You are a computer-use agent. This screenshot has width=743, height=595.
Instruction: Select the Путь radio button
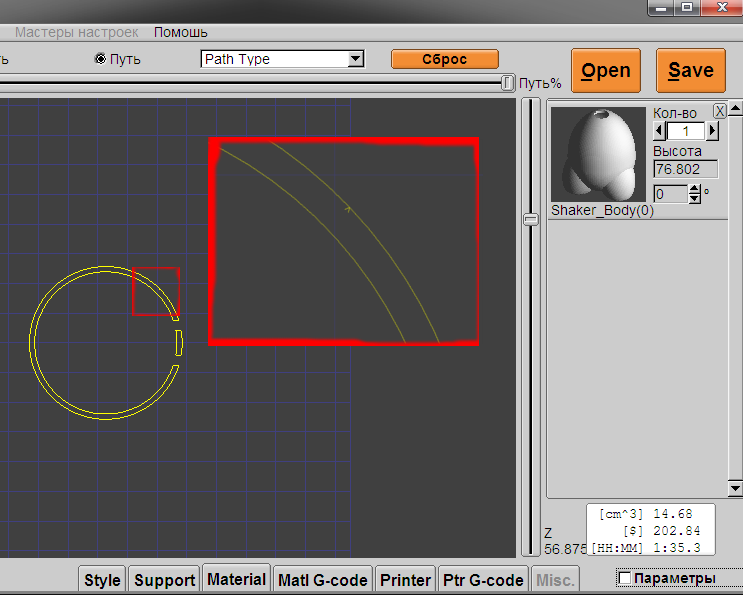tap(100, 59)
